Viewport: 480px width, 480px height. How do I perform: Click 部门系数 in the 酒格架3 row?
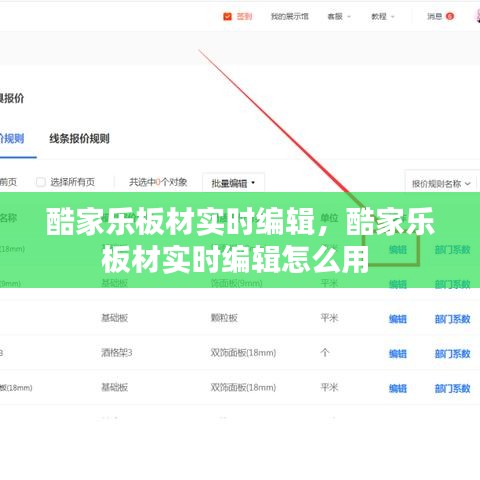[452, 354]
